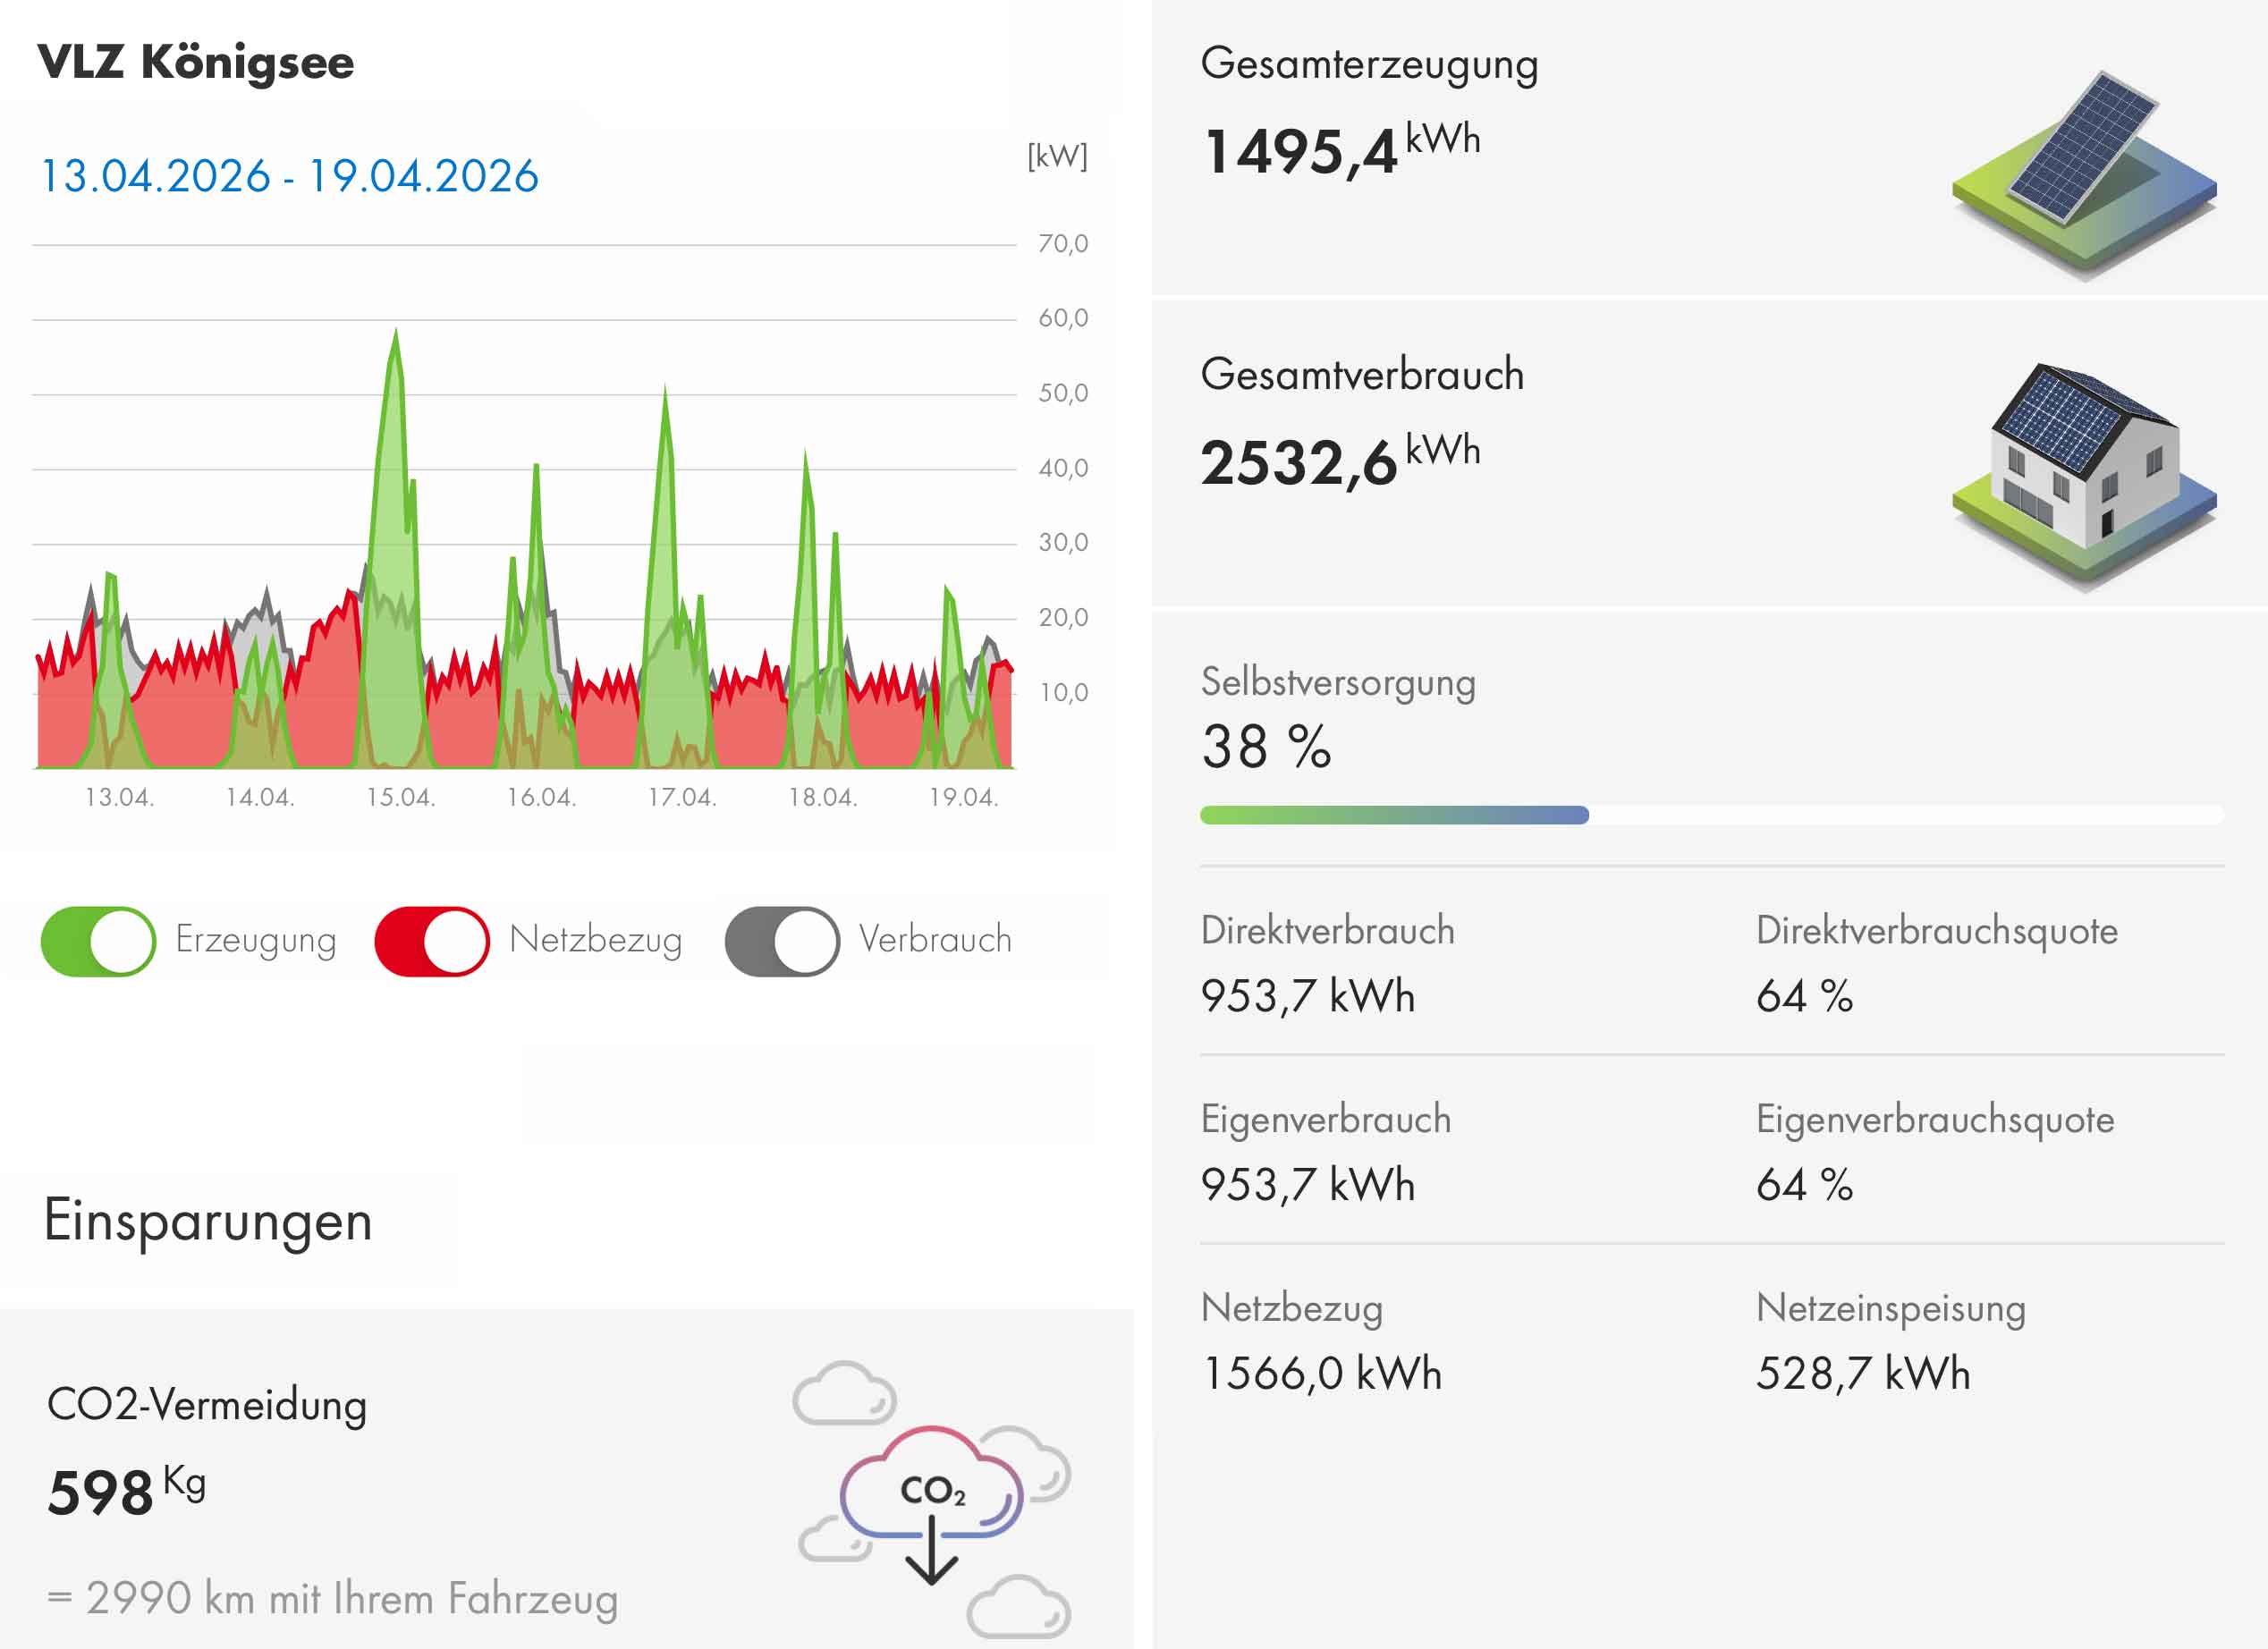Image resolution: width=2268 pixels, height=1649 pixels.
Task: Select the 15.04. label on chart axis
Action: [x=400, y=797]
